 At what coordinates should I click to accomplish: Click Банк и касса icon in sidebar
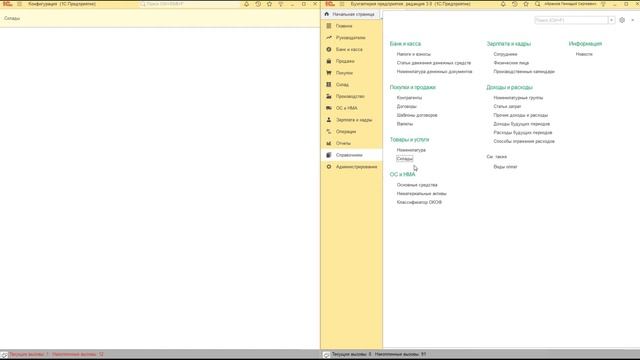(x=329, y=49)
